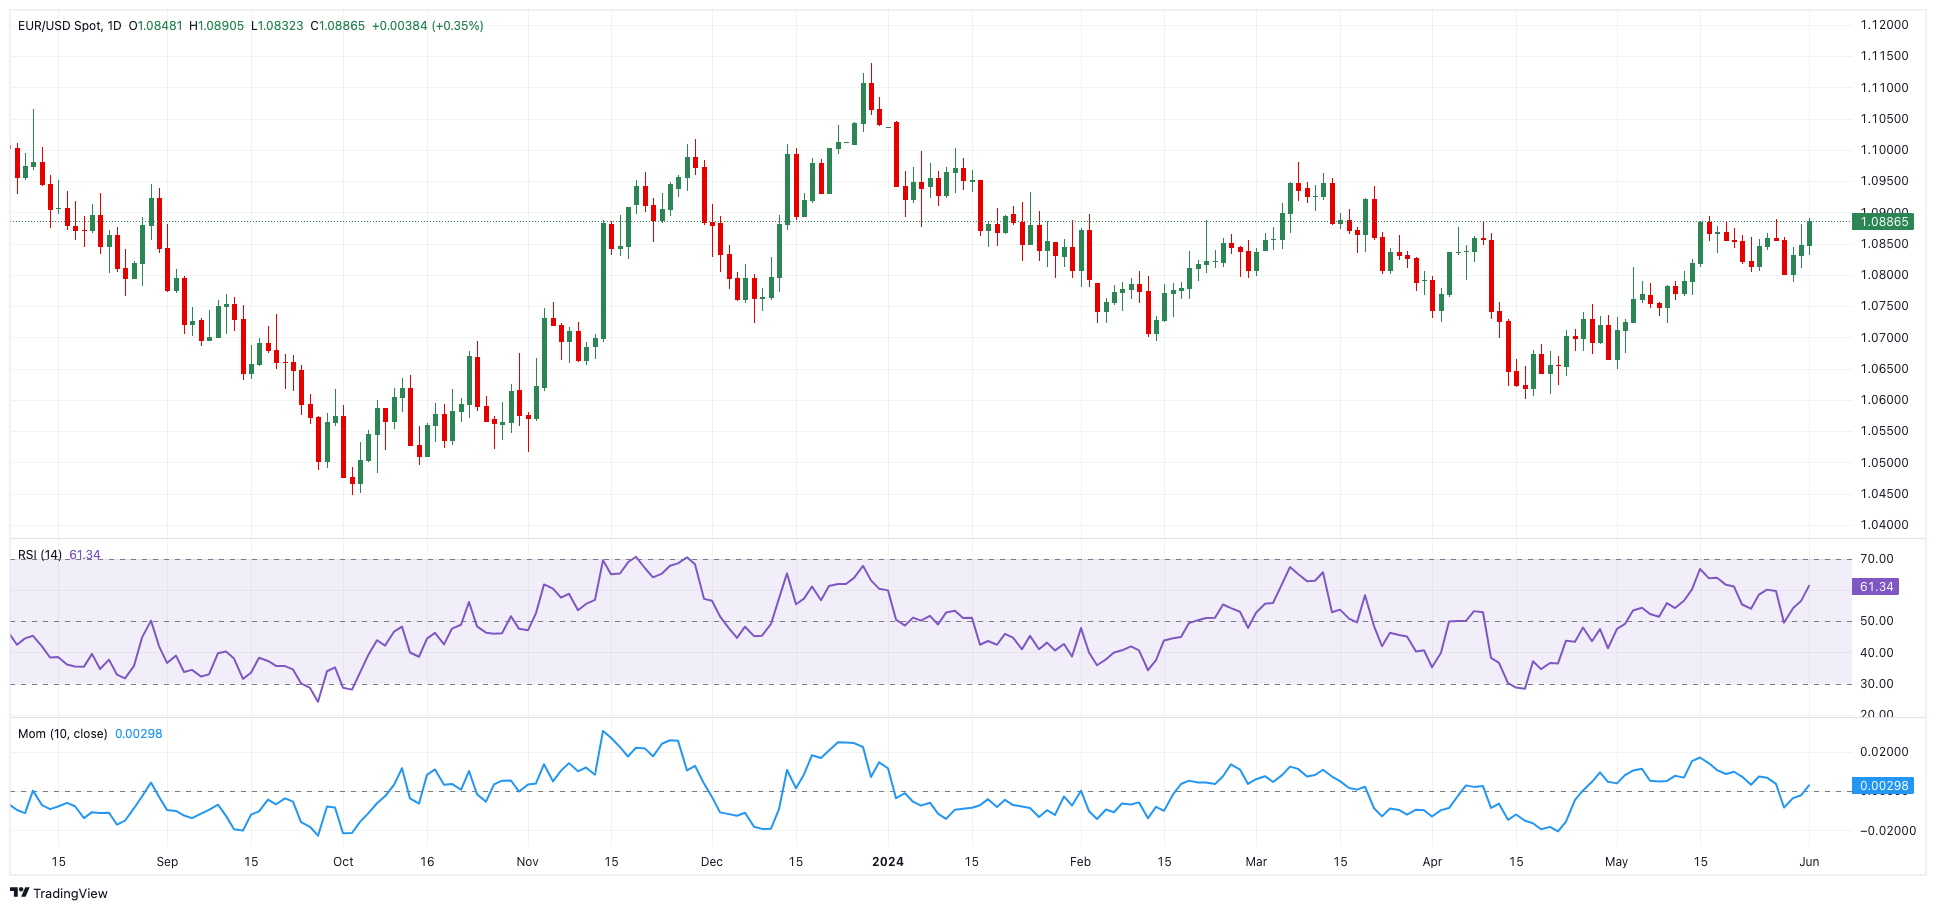Click the 30.00 RSI scale label
1936x910 pixels.
pos(1877,684)
